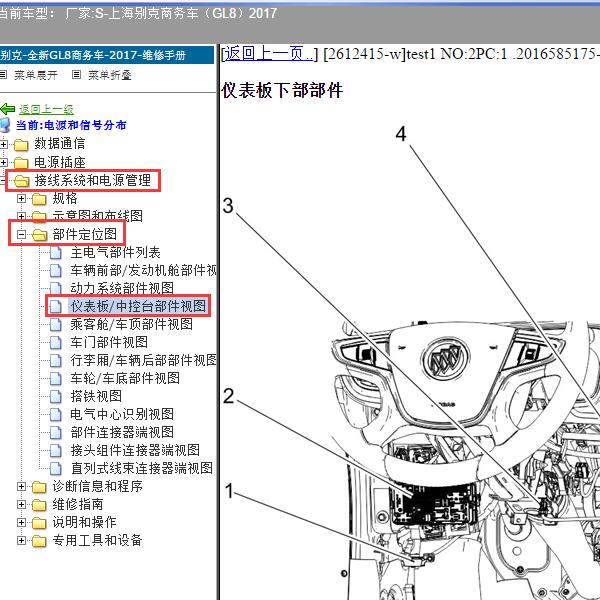Screen dimensions: 600x600
Task: Click the 部件定位图 open folder icon
Action: tap(39, 235)
